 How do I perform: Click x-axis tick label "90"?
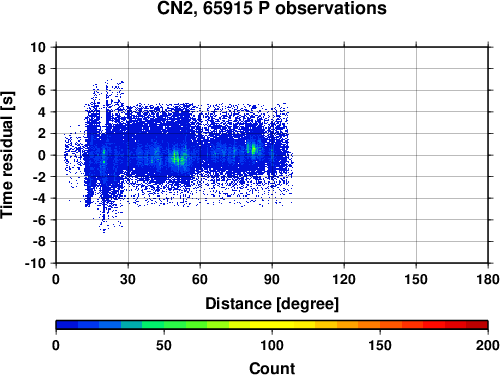272,279
